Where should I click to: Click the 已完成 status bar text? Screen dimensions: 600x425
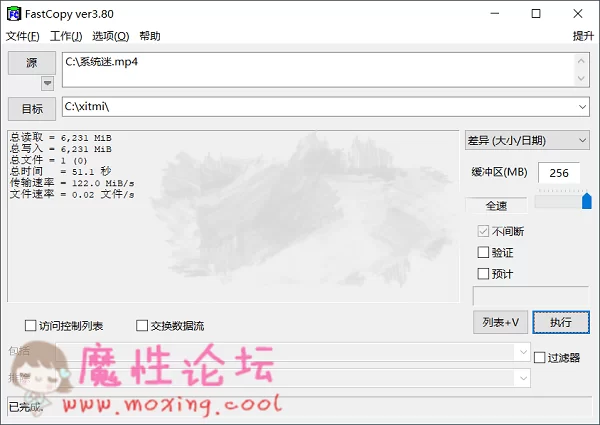coord(26,407)
